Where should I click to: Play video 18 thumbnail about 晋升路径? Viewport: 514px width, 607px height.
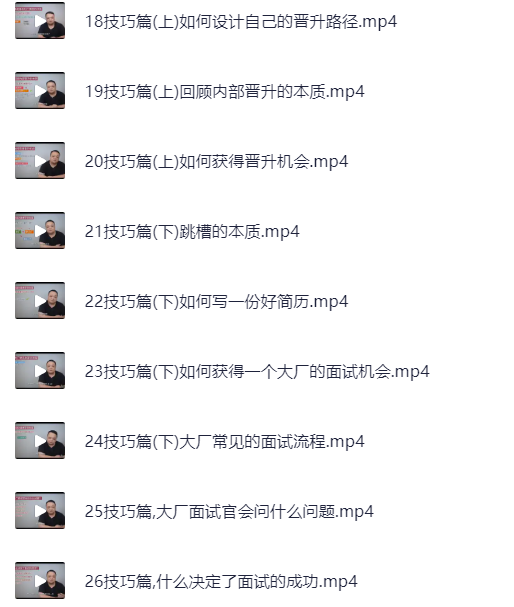point(40,21)
